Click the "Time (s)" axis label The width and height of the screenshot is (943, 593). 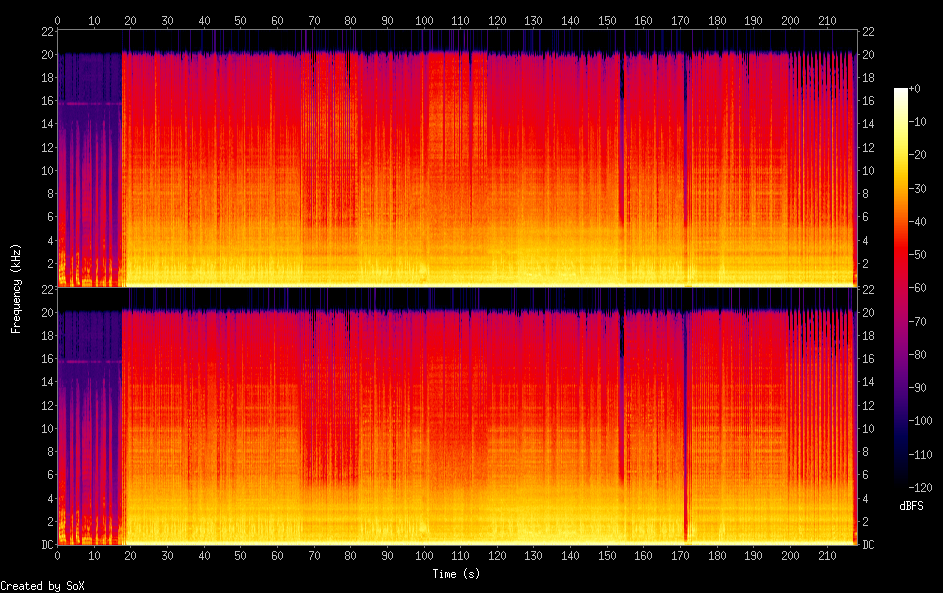click(x=456, y=574)
